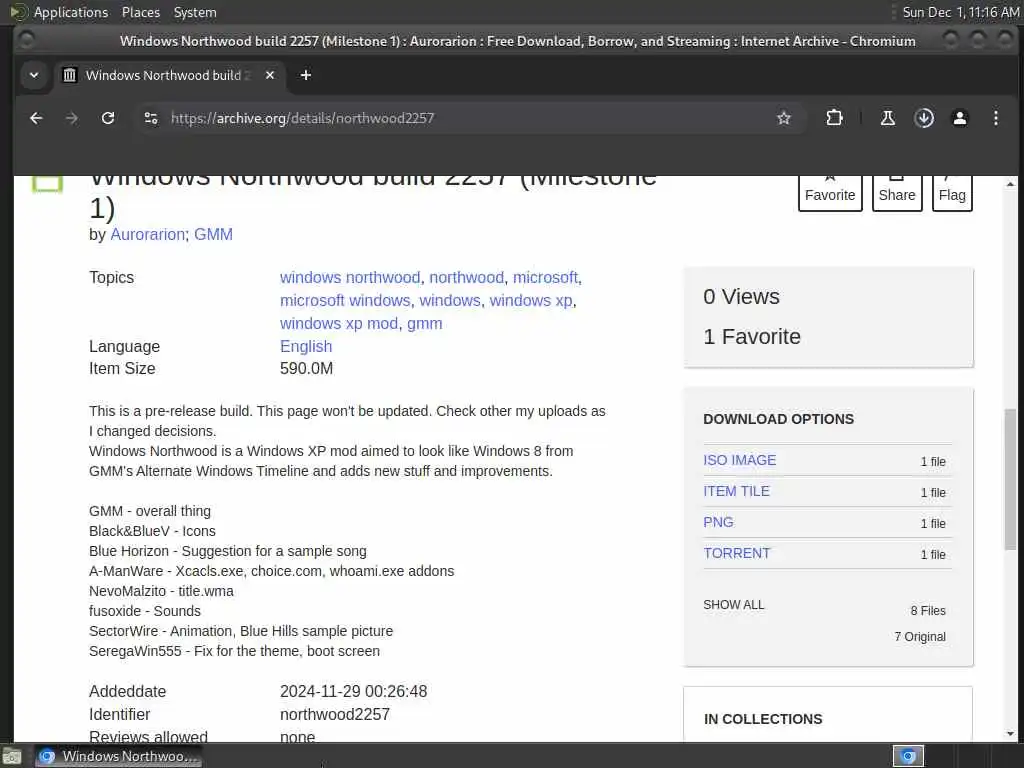The width and height of the screenshot is (1024, 768).
Task: Open the System menu
Action: (x=195, y=12)
